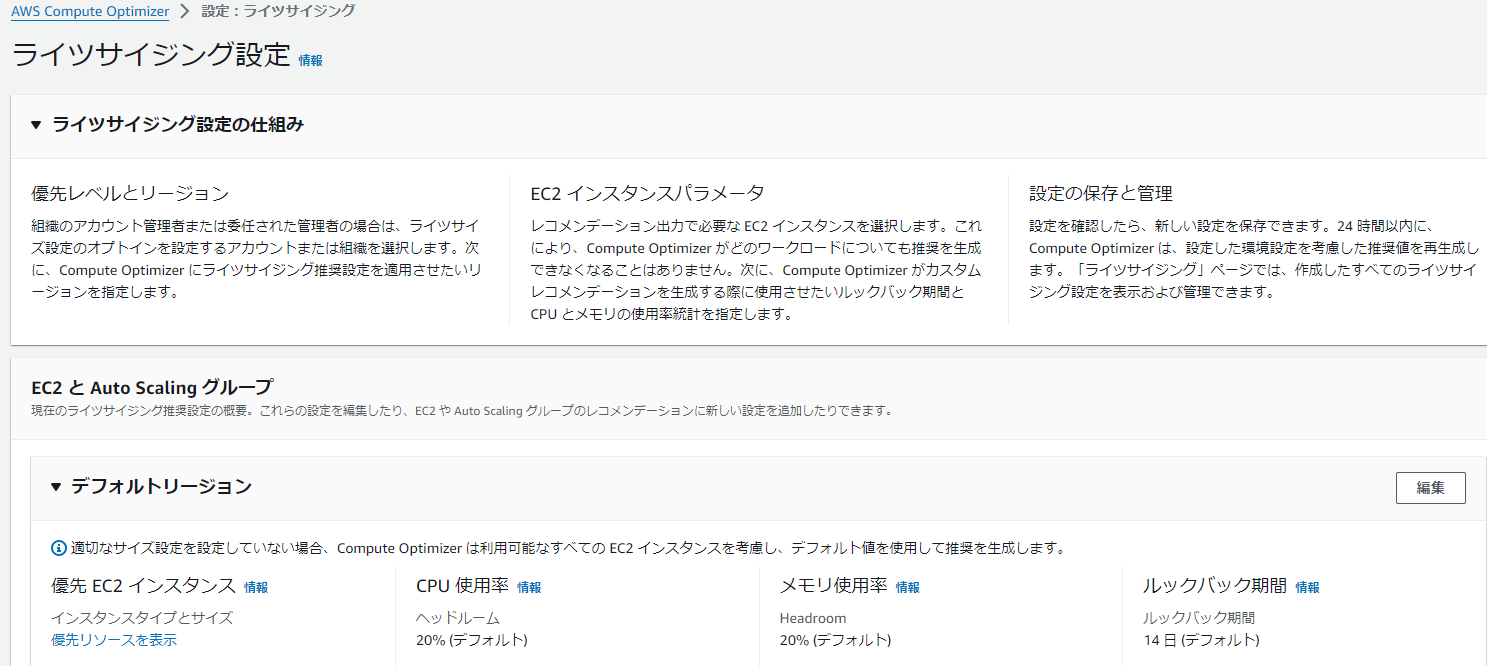Collapse the デフォルトリージョン section

click(x=56, y=487)
